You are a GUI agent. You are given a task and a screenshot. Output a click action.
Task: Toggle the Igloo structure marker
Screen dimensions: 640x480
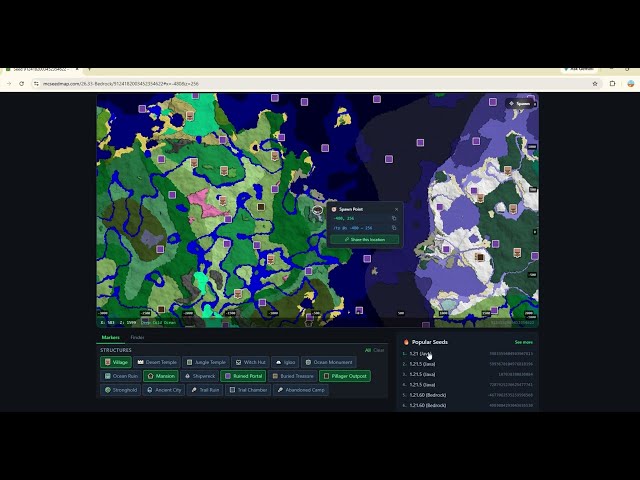(x=285, y=362)
